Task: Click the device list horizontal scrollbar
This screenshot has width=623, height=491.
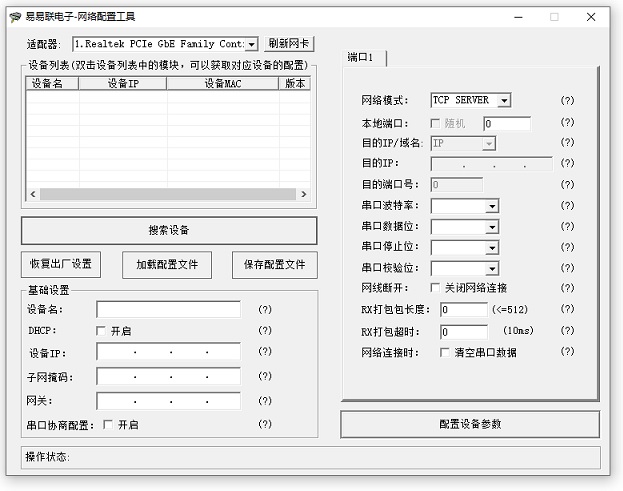Action: (168, 194)
